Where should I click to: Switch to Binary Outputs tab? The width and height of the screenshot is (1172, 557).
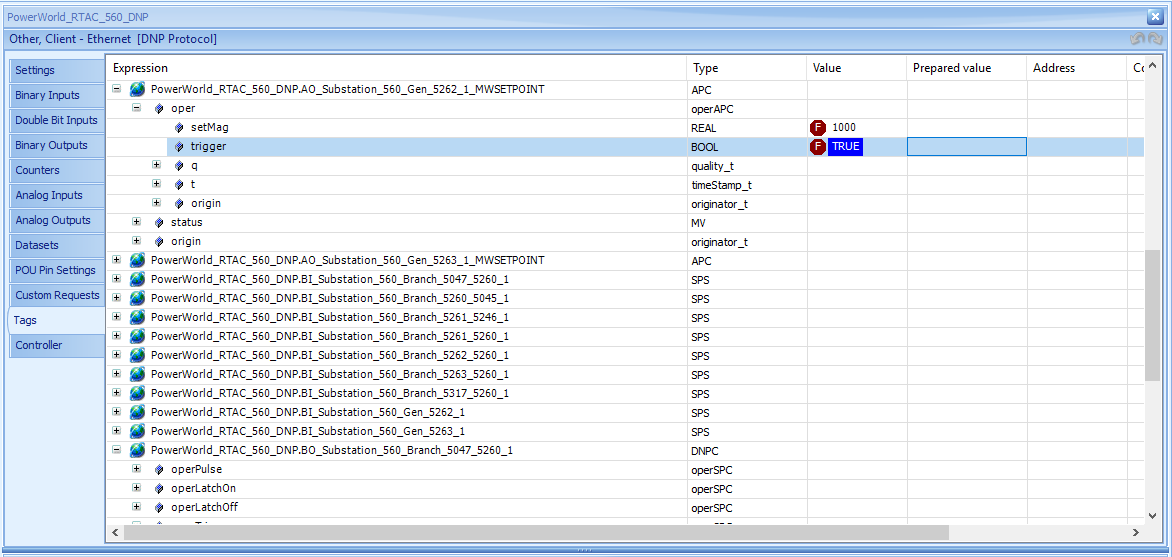(x=57, y=145)
